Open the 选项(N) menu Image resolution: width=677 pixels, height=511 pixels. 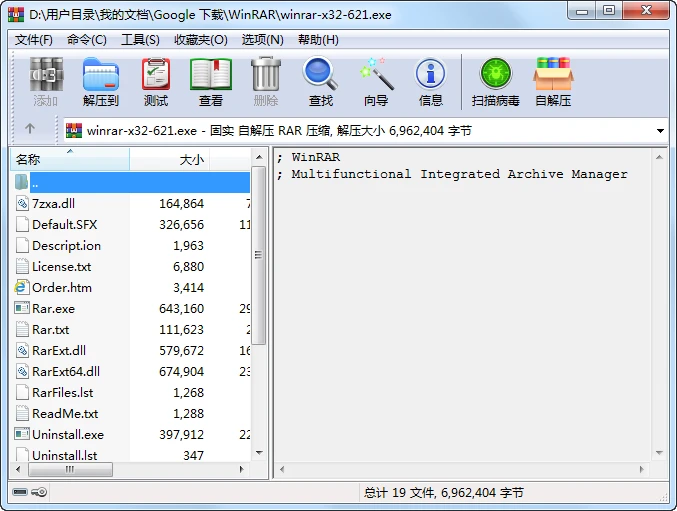pyautogui.click(x=263, y=40)
